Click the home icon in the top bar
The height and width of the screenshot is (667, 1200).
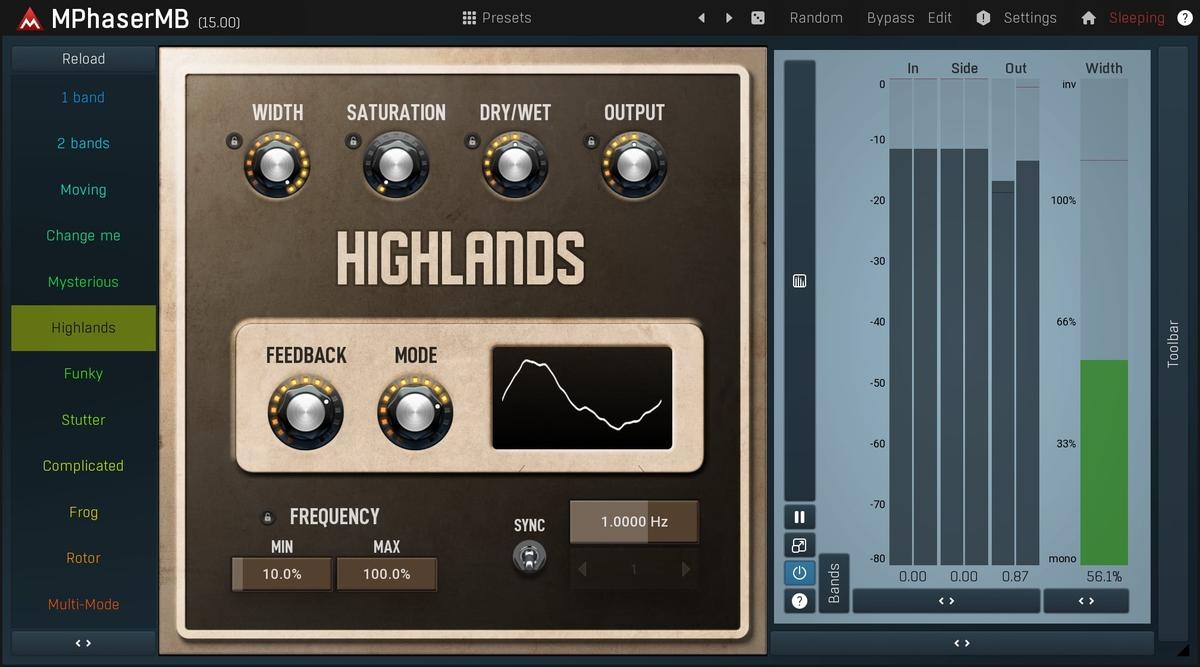[x=1088, y=18]
